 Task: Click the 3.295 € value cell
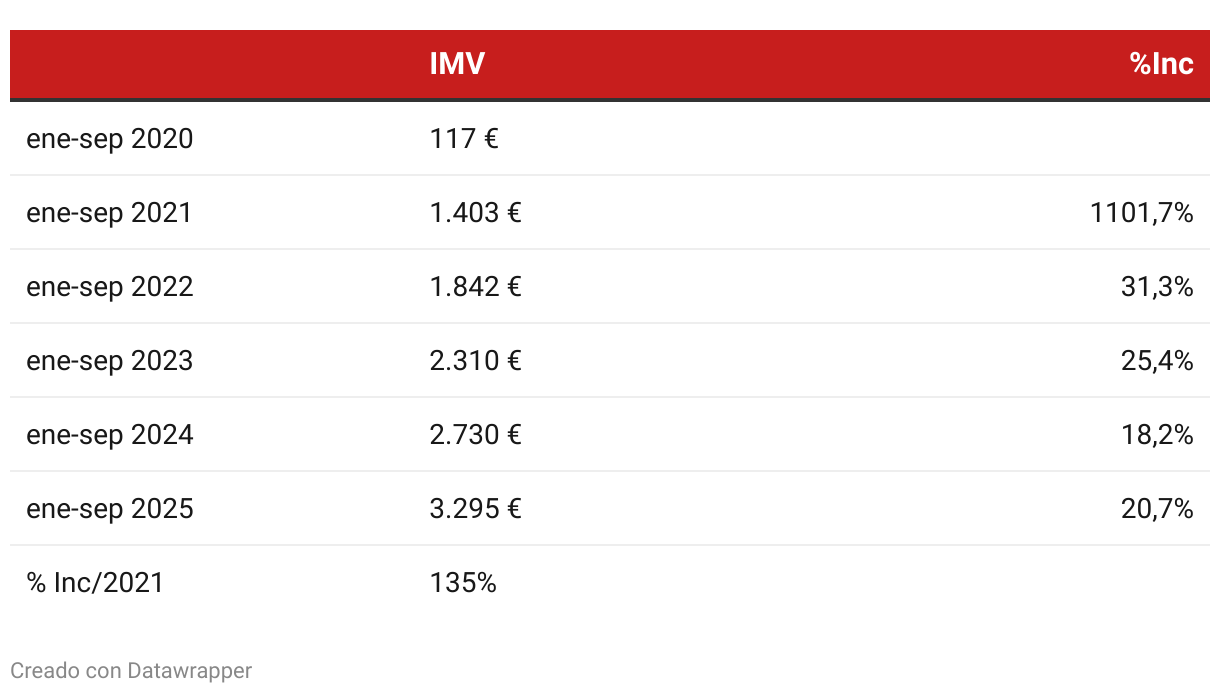[476, 508]
